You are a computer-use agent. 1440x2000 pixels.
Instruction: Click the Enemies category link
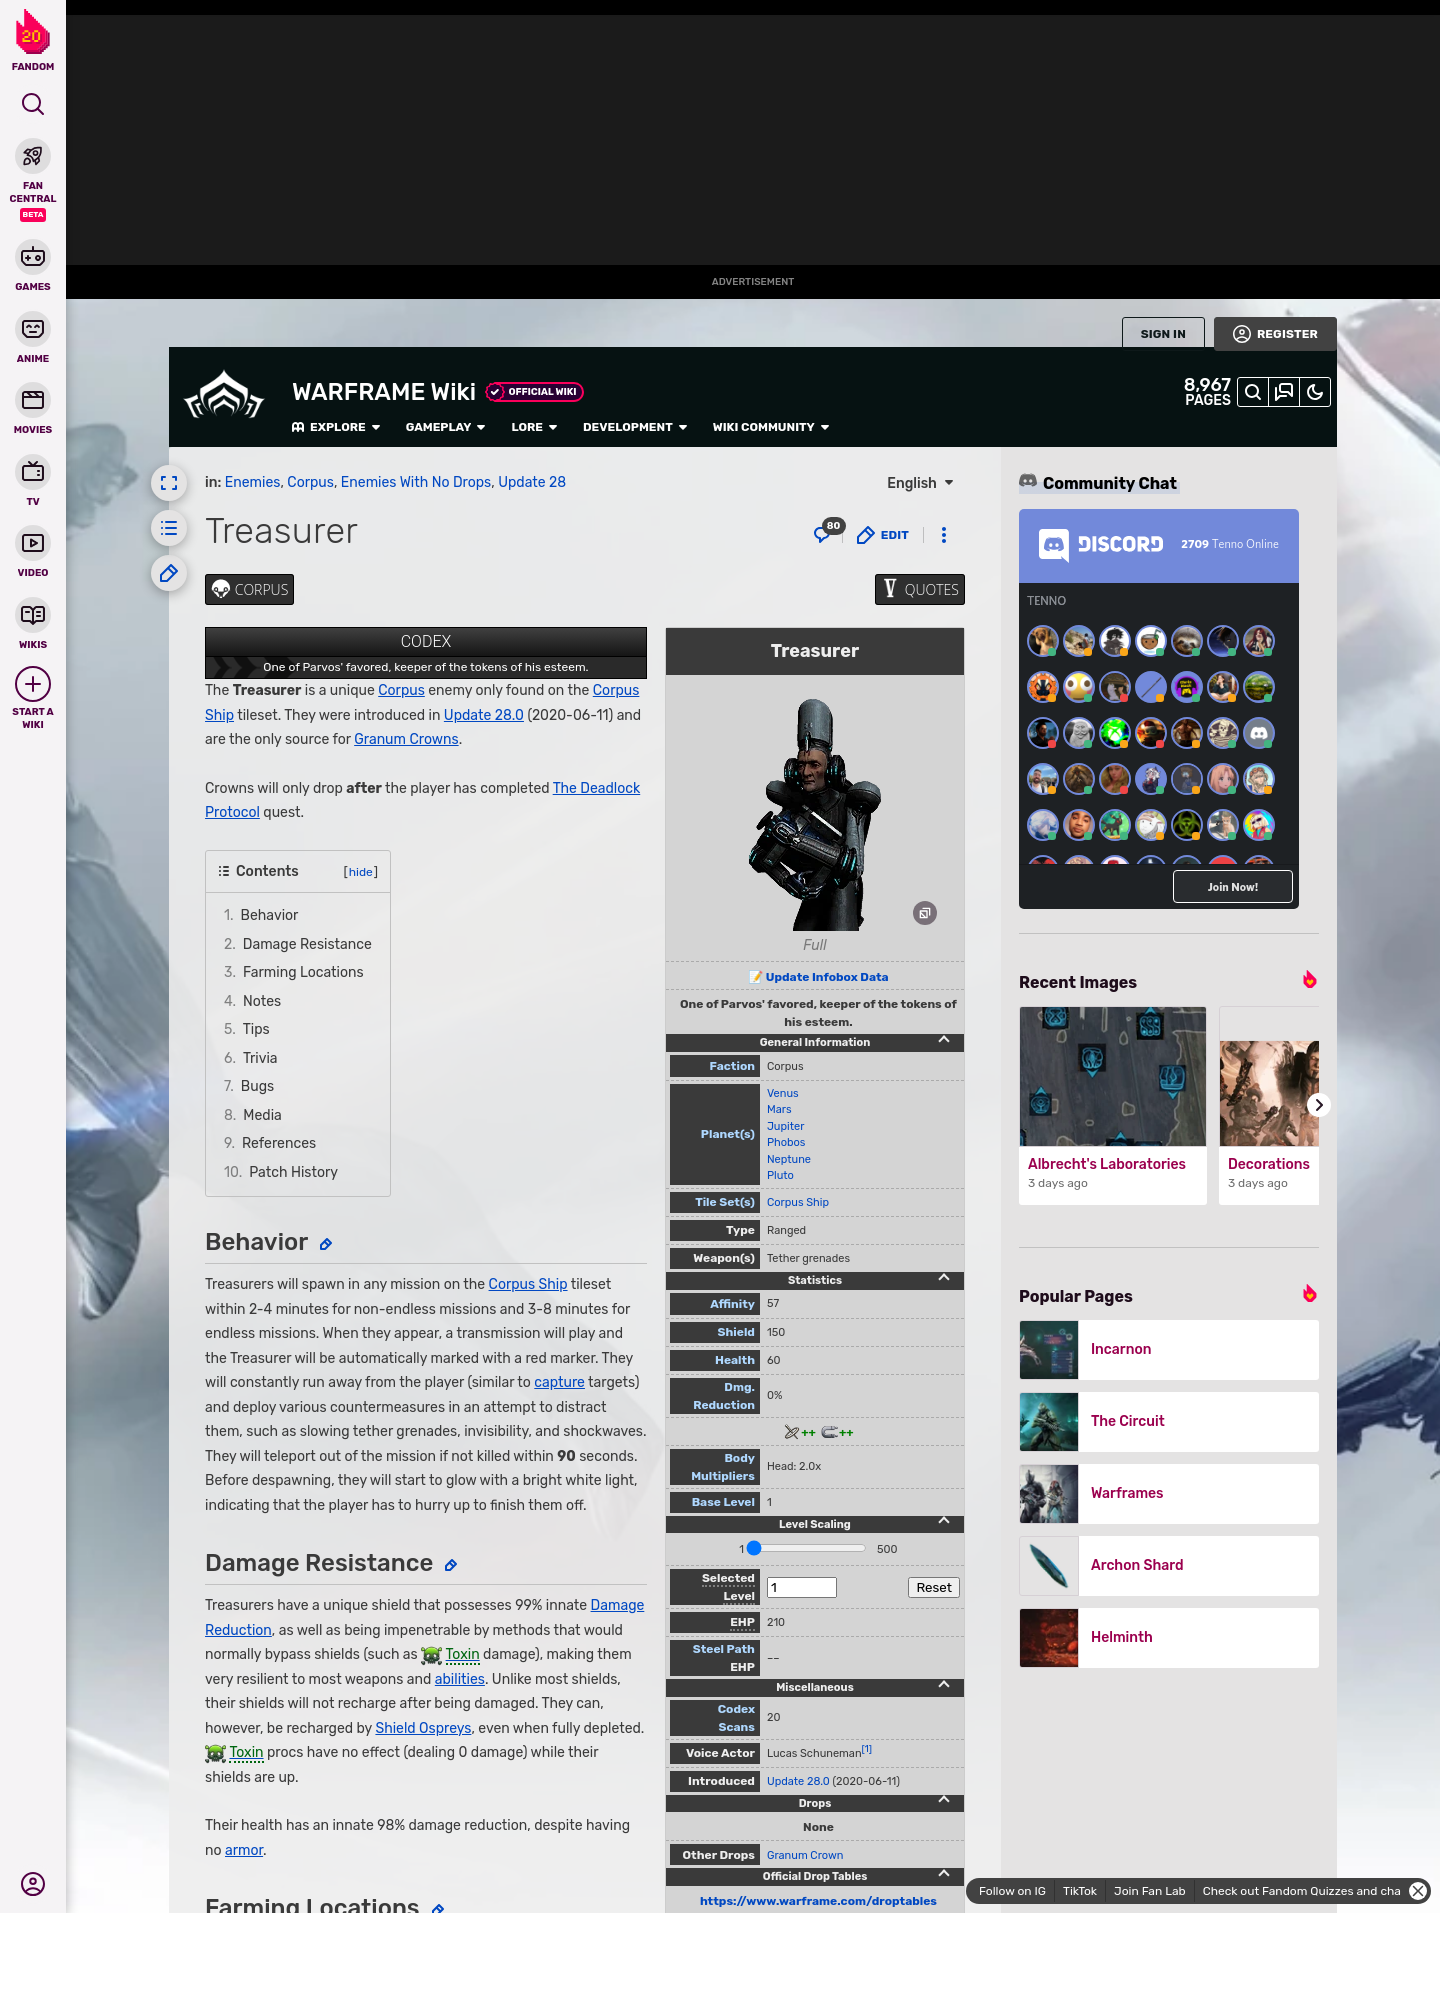click(x=252, y=482)
